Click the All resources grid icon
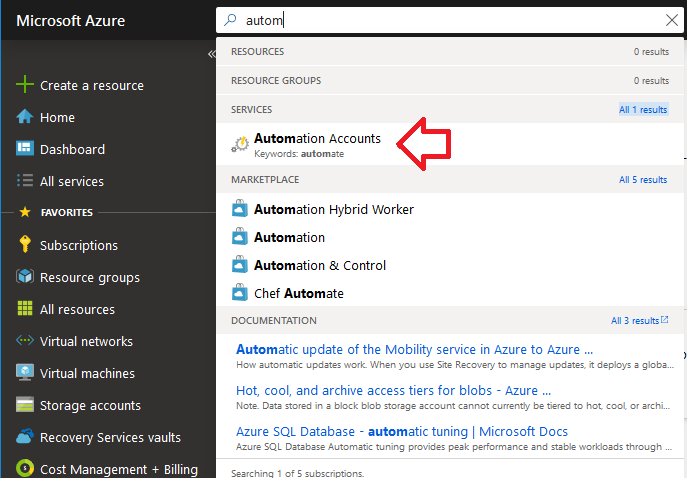 point(25,308)
